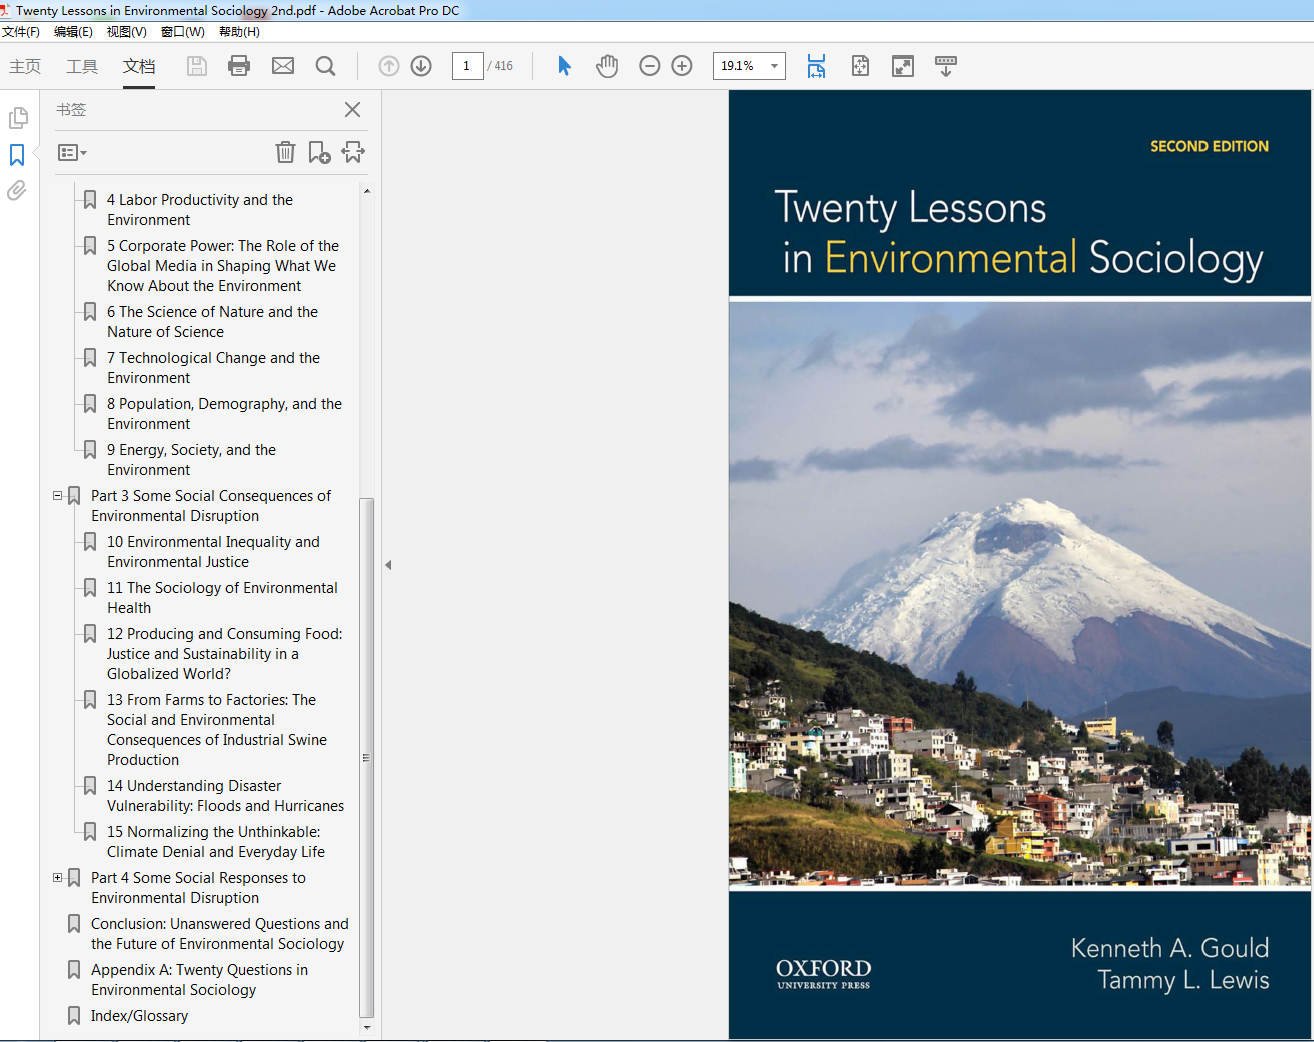The image size is (1314, 1042).
Task: Click the page number input field
Action: (467, 66)
